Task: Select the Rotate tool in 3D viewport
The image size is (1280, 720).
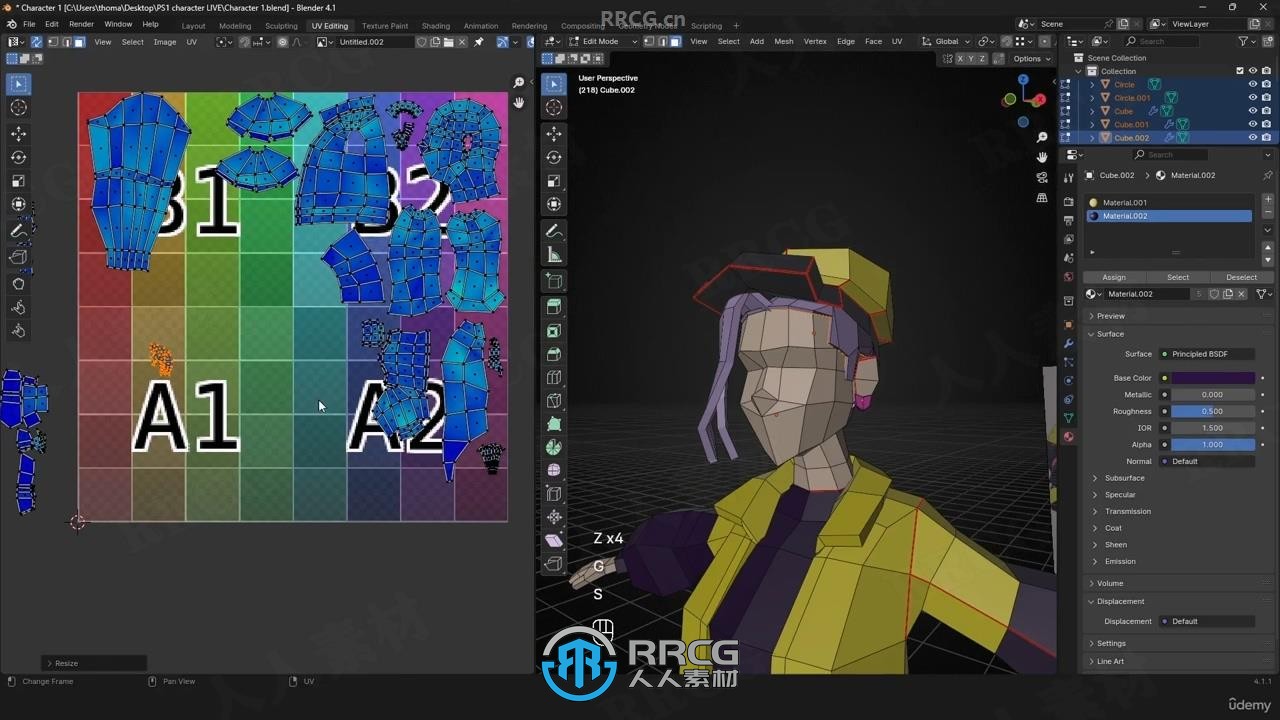Action: click(x=554, y=157)
